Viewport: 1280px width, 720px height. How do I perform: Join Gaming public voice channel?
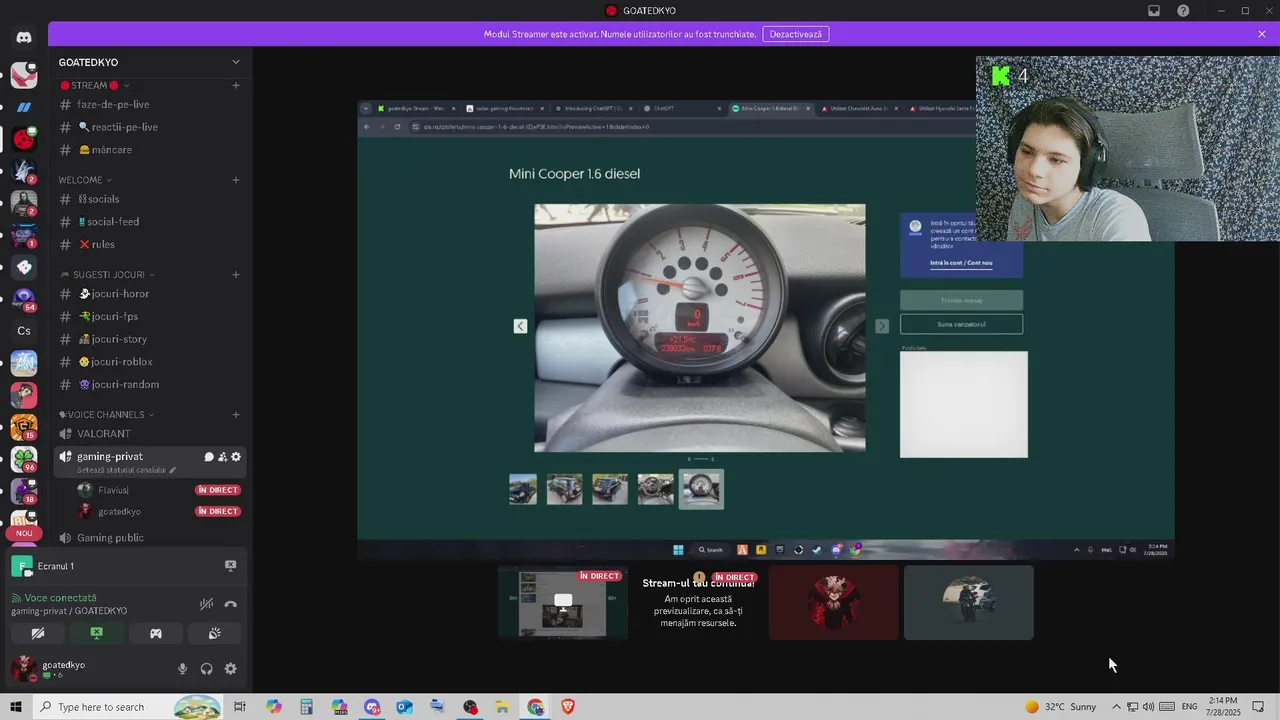[150, 538]
